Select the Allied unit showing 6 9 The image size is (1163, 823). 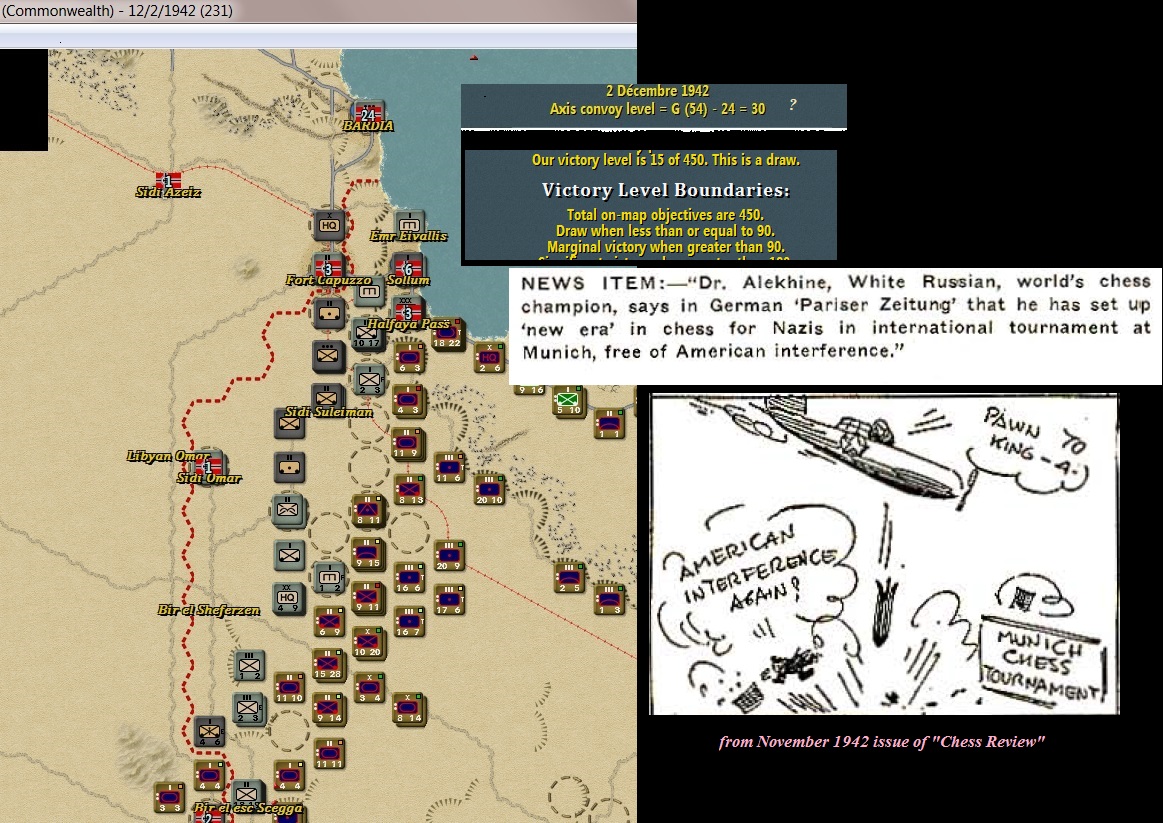(329, 622)
